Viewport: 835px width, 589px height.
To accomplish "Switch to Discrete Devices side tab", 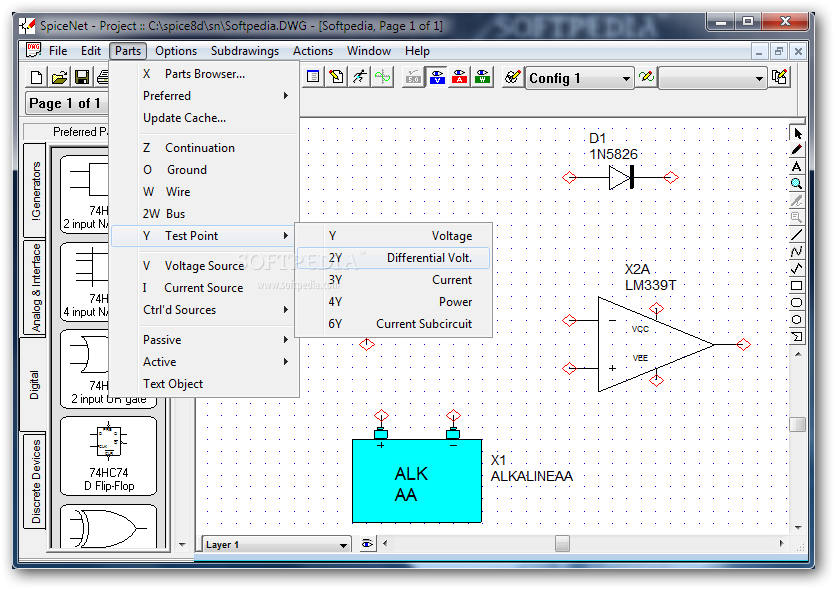I will point(35,481).
